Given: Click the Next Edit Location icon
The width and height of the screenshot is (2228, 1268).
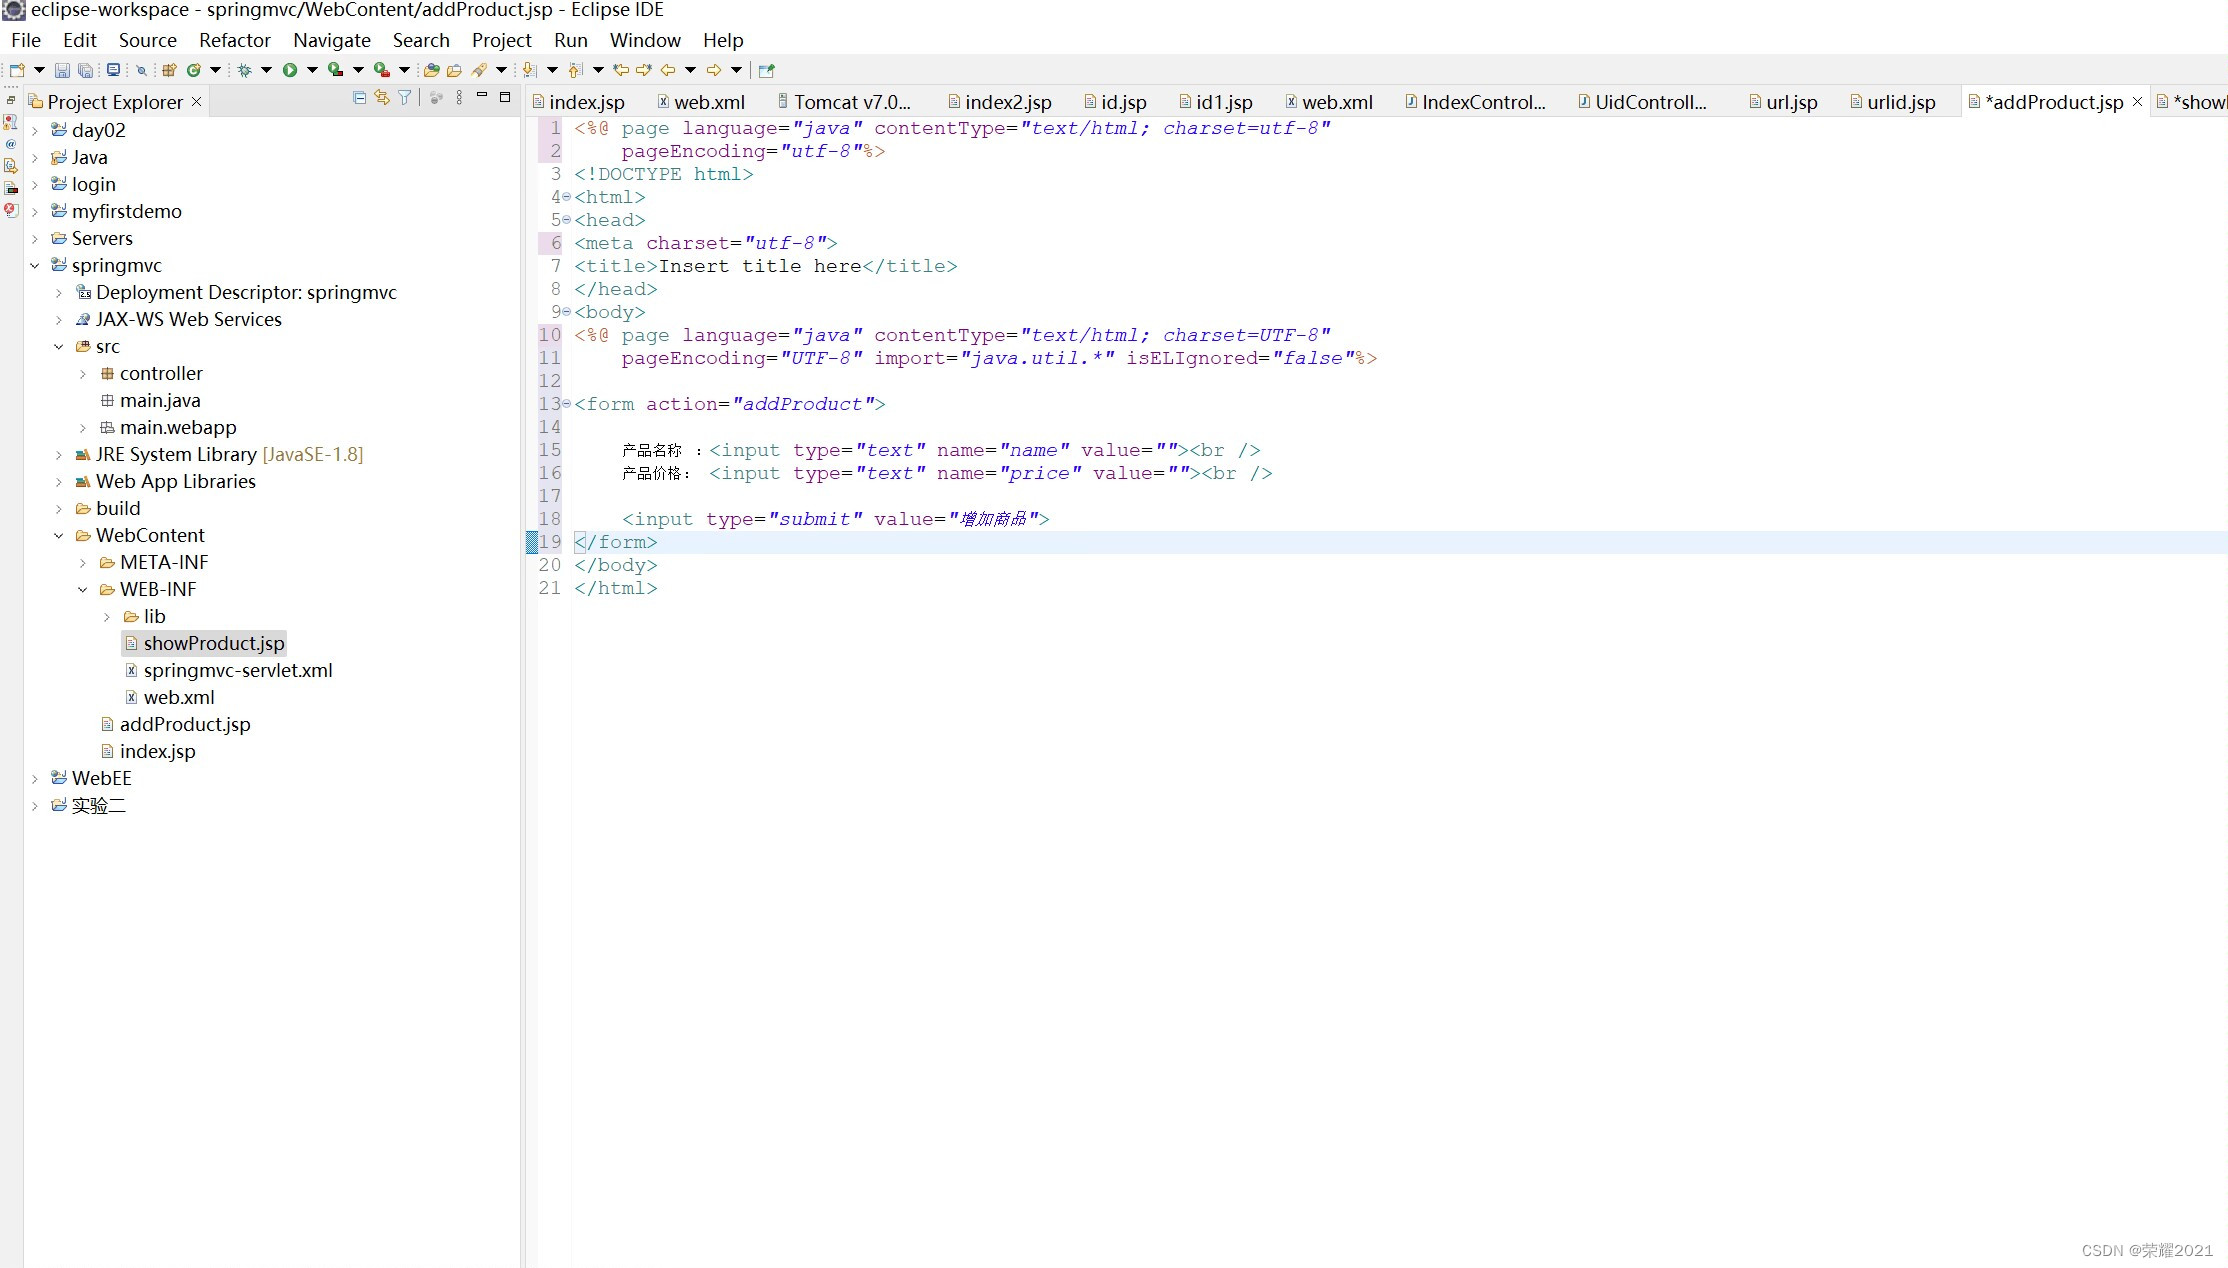Looking at the screenshot, I should [644, 70].
